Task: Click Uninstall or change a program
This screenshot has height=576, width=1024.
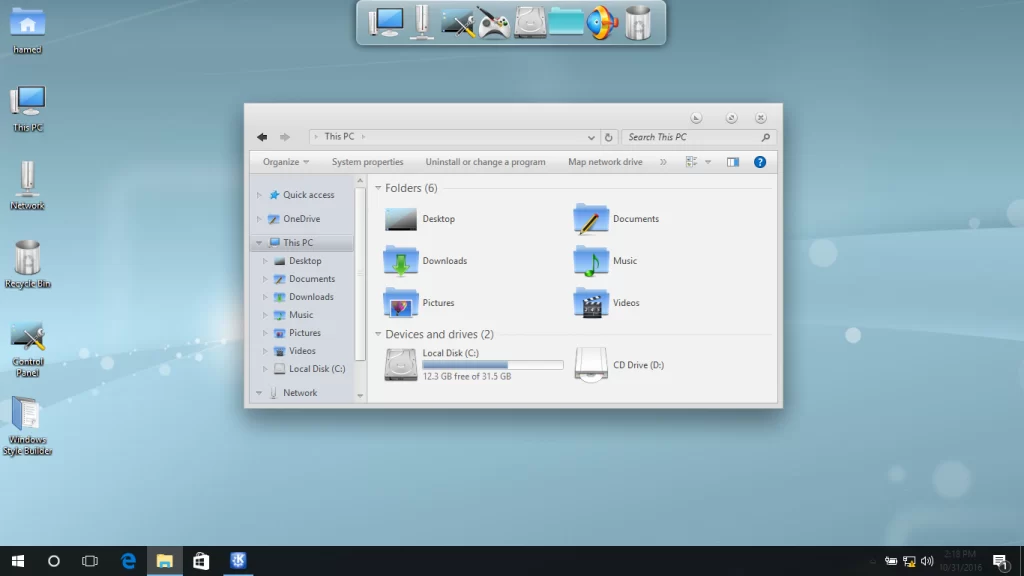Action: (x=485, y=162)
